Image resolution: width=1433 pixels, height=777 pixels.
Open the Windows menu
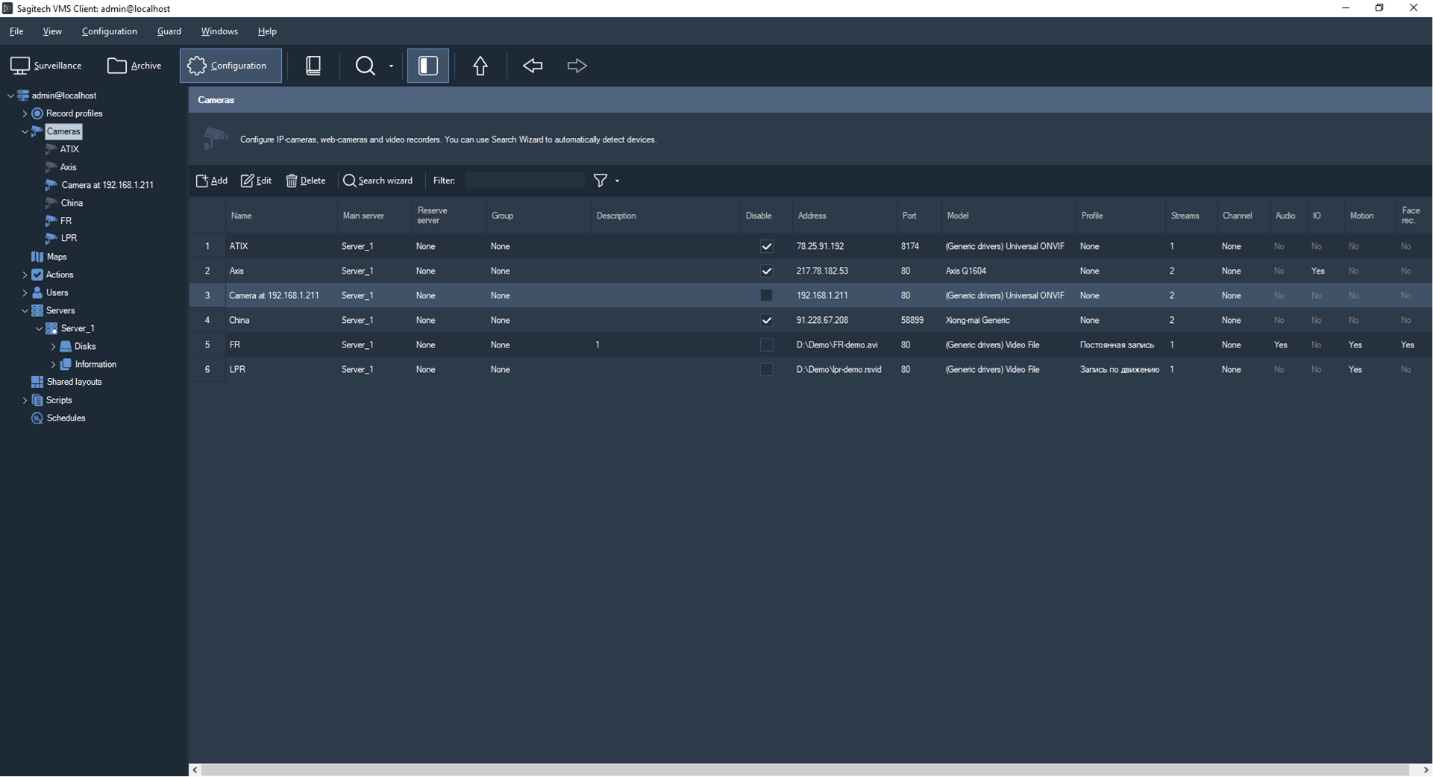(219, 32)
